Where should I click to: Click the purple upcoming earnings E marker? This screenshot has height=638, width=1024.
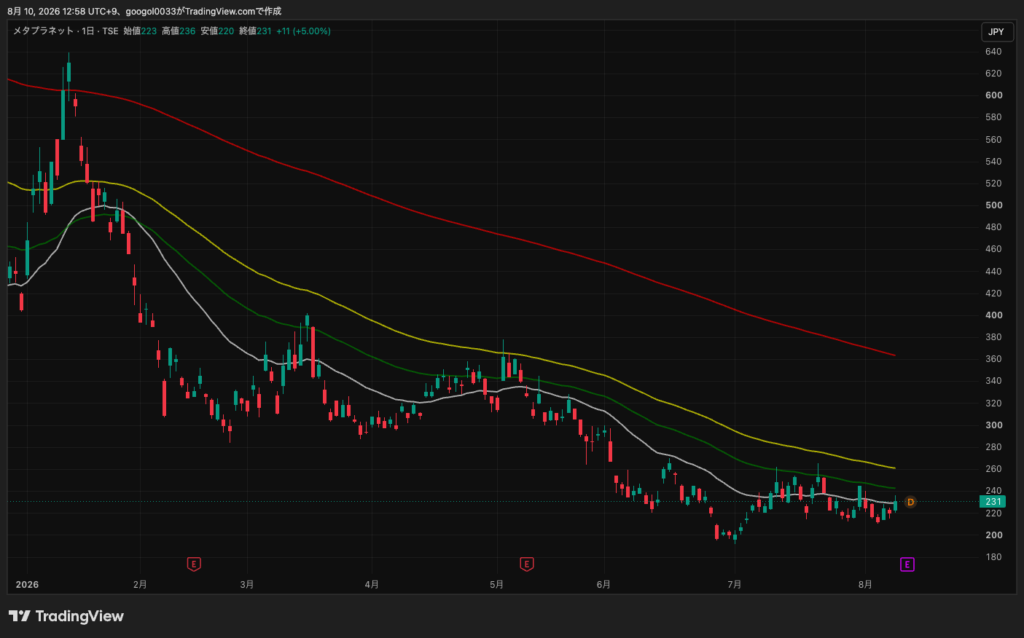(907, 564)
